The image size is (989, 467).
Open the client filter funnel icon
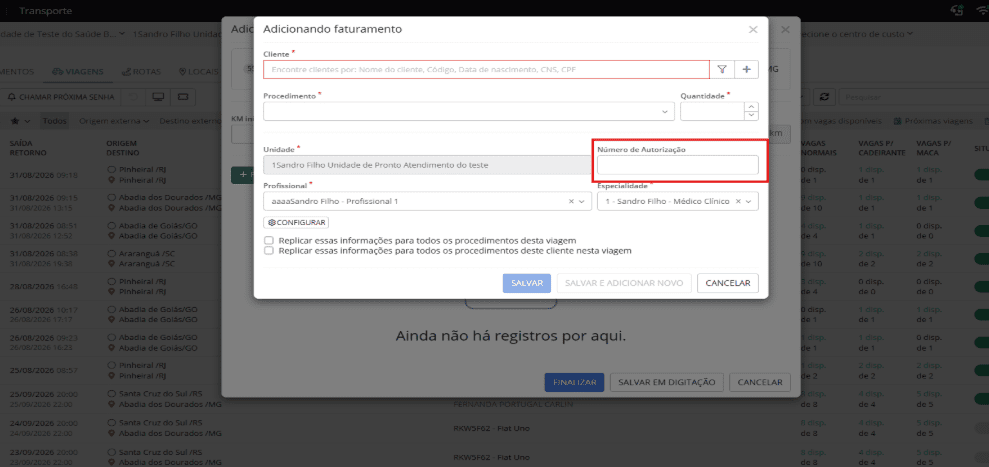coord(722,69)
